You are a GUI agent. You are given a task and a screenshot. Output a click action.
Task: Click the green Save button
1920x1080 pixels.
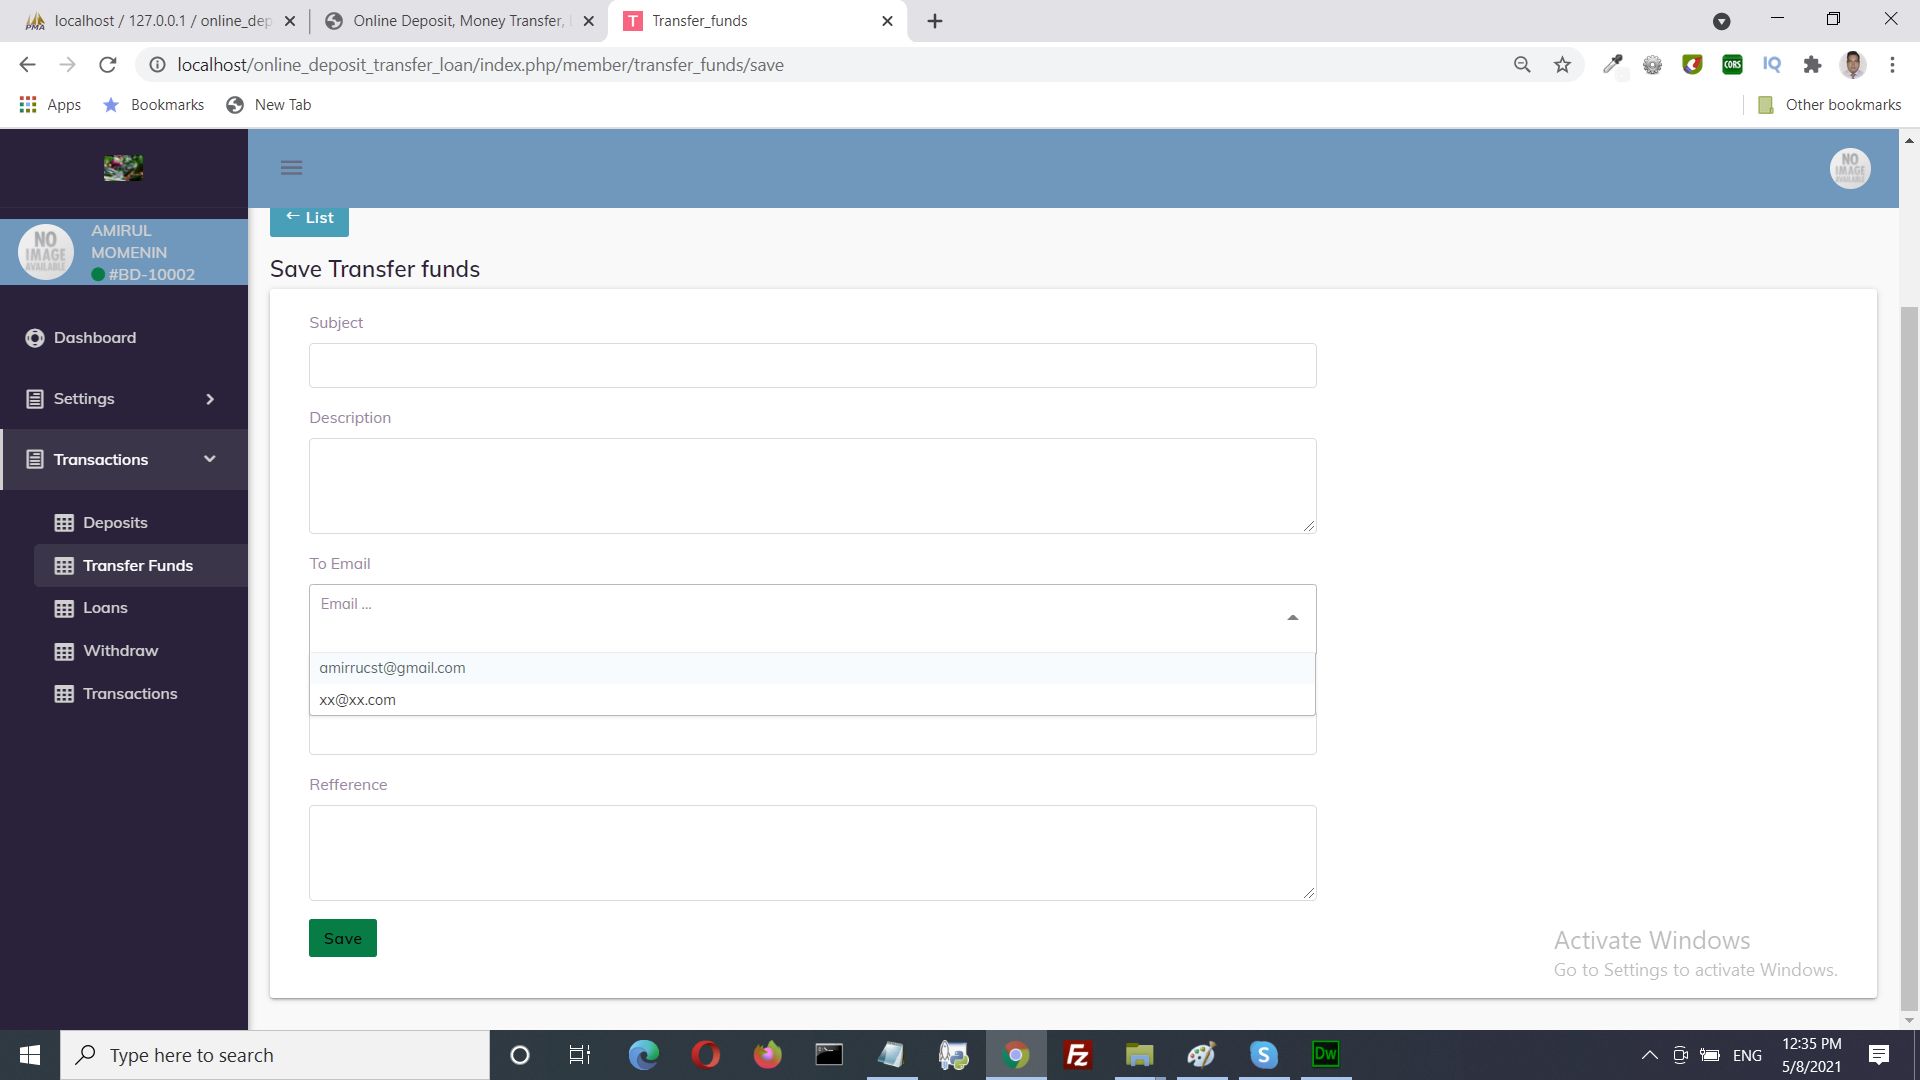pyautogui.click(x=342, y=938)
